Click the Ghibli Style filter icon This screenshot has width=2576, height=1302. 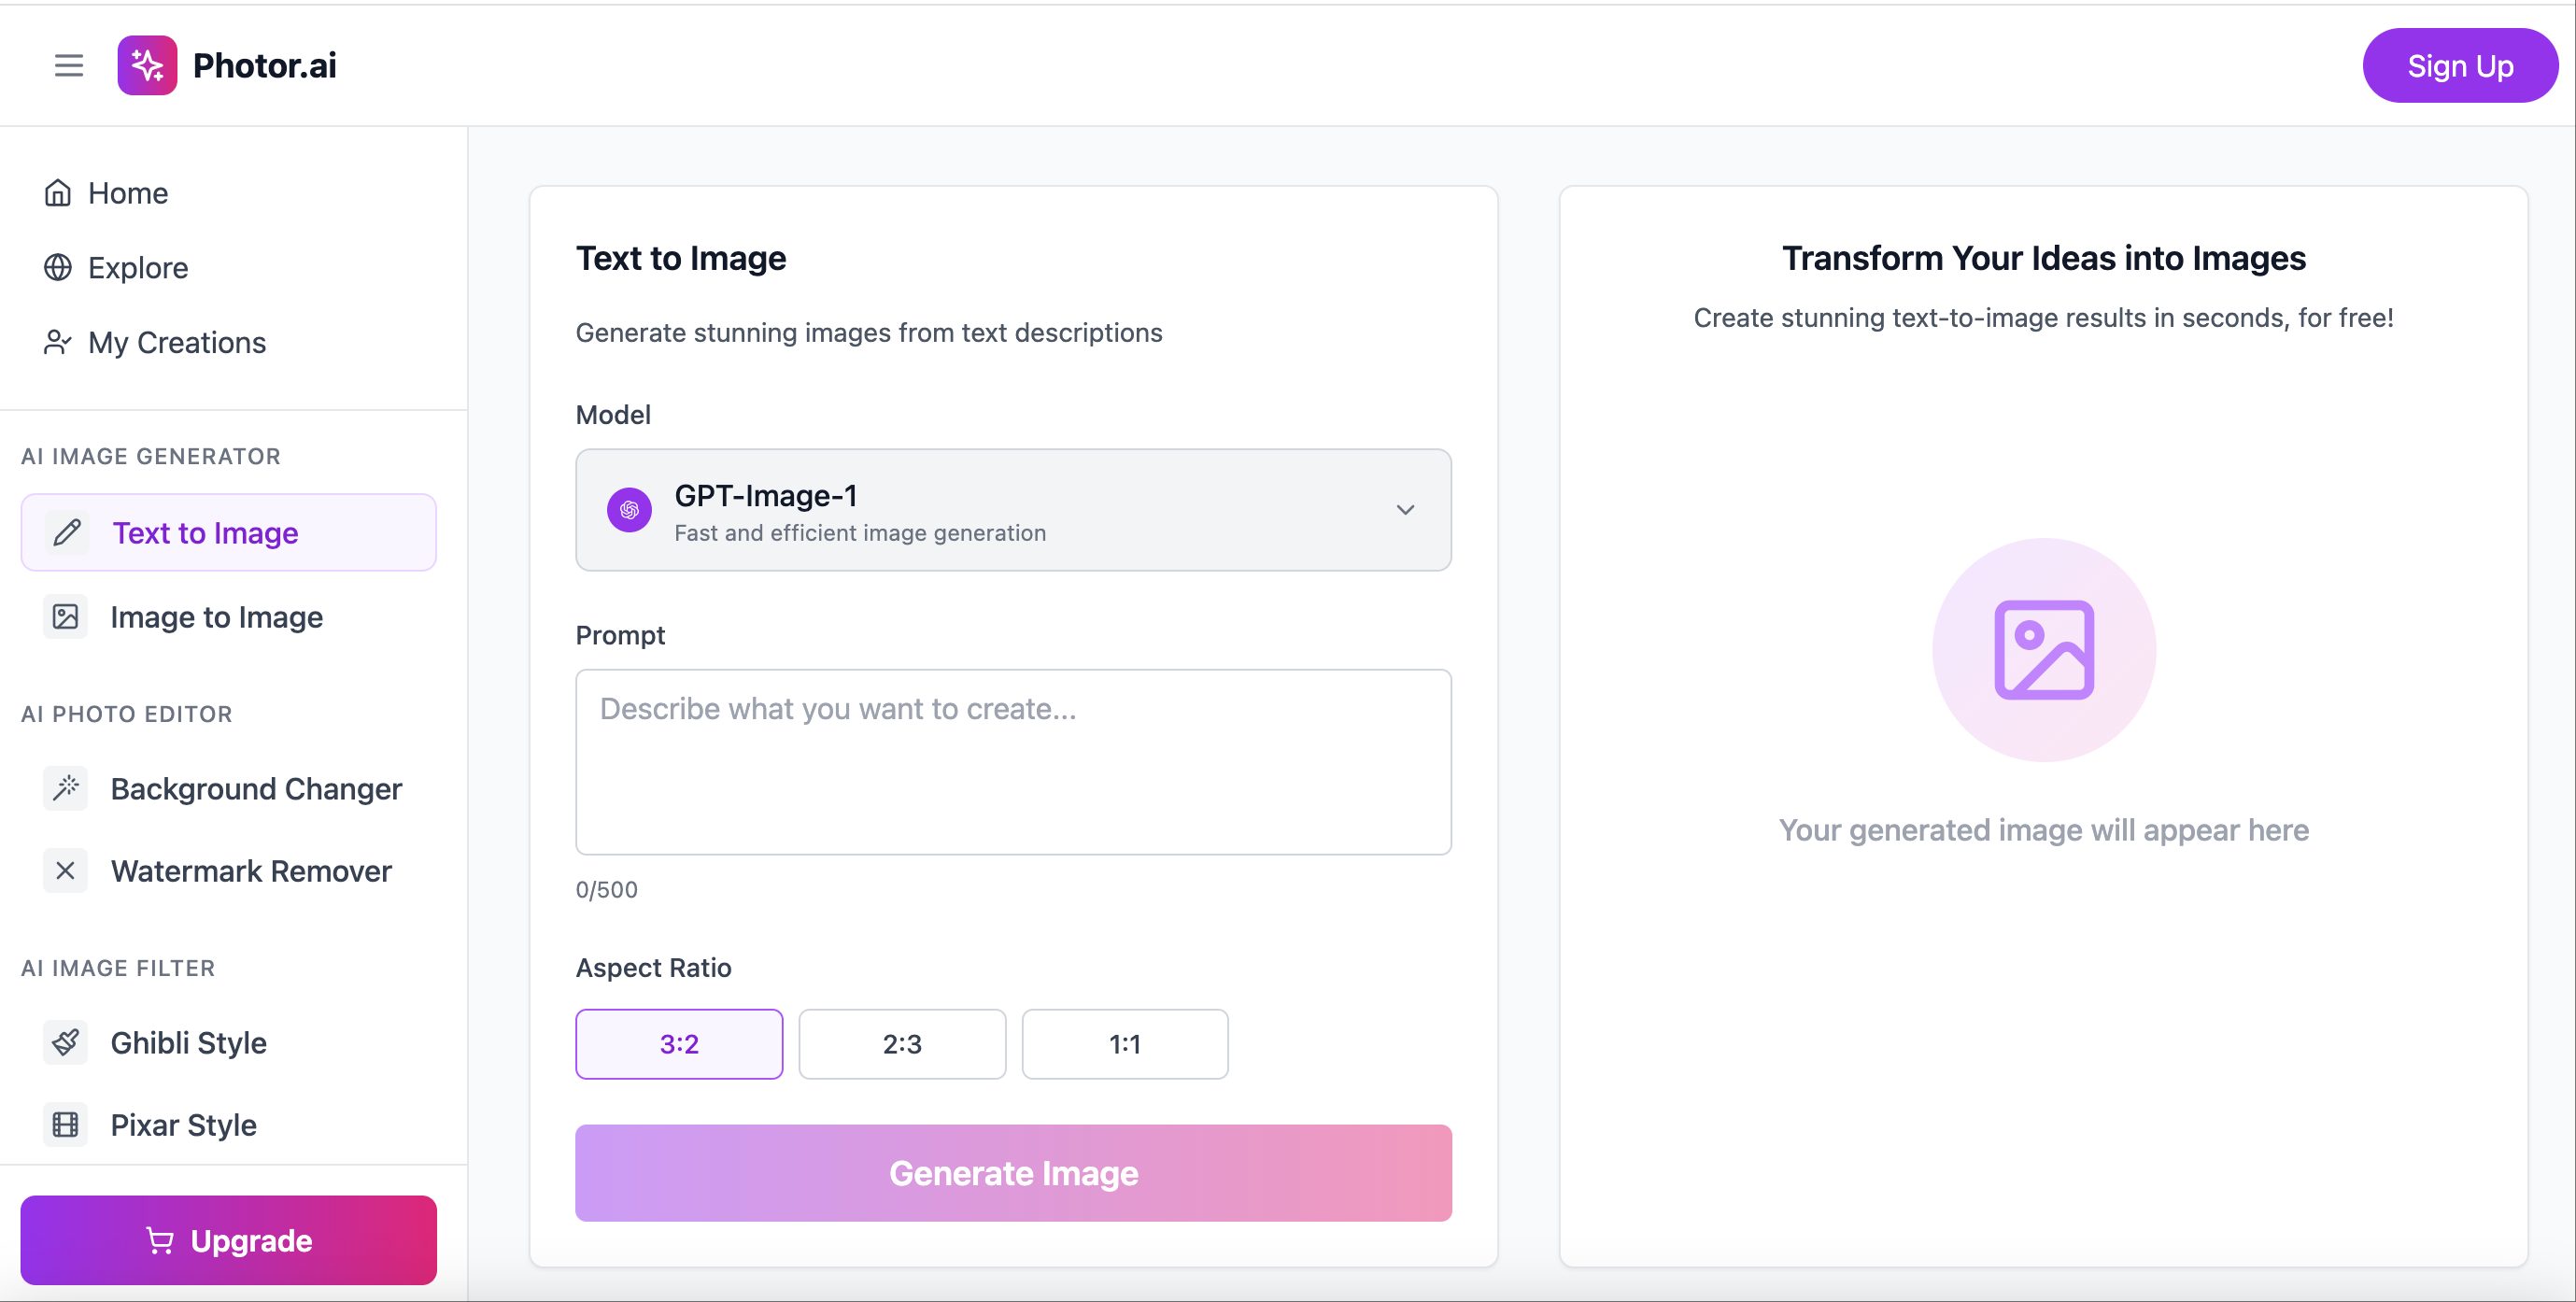65,1042
